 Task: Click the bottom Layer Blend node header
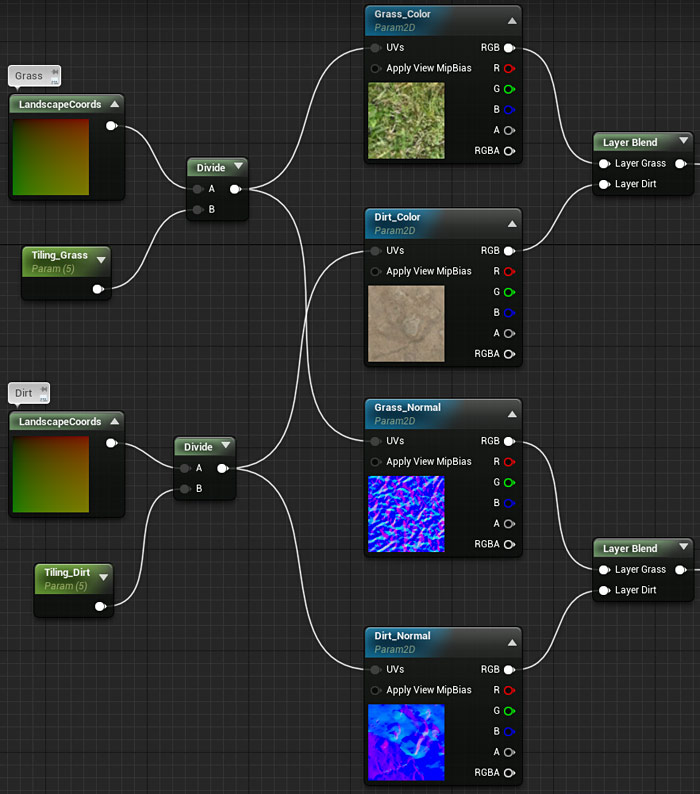coord(630,549)
